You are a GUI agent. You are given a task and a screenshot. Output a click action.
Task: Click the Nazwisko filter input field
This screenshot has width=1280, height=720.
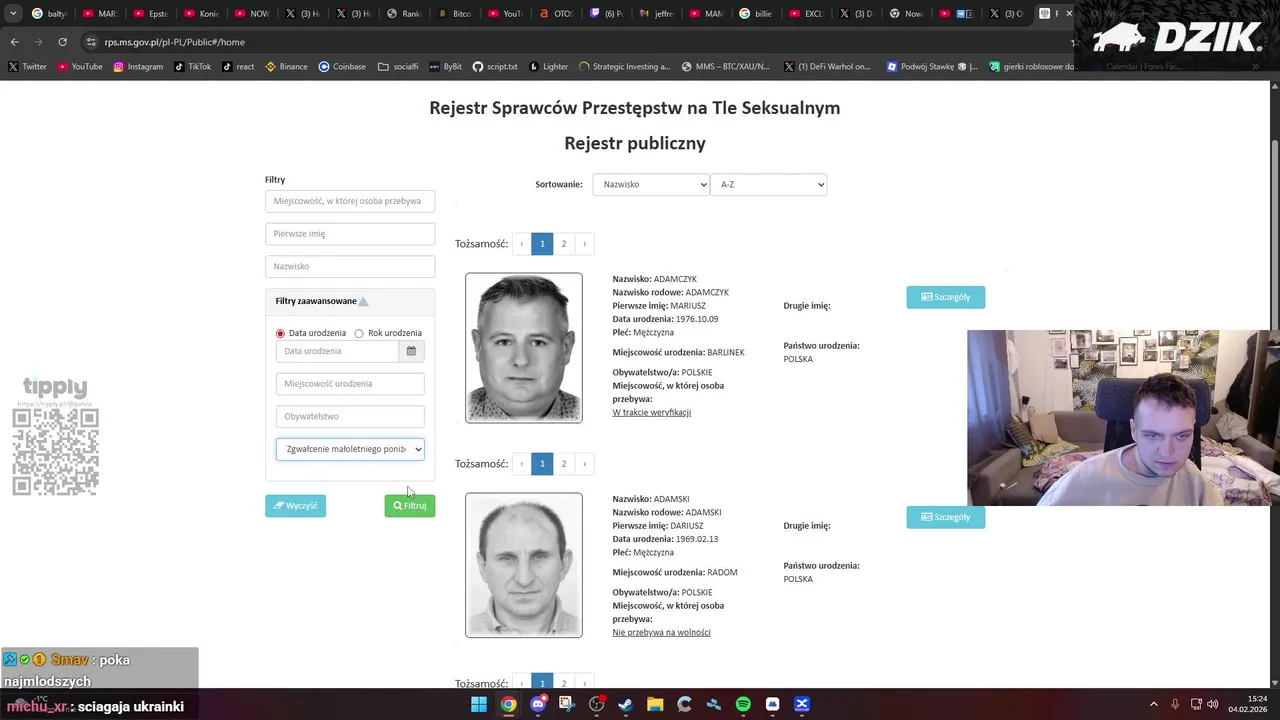coord(350,266)
